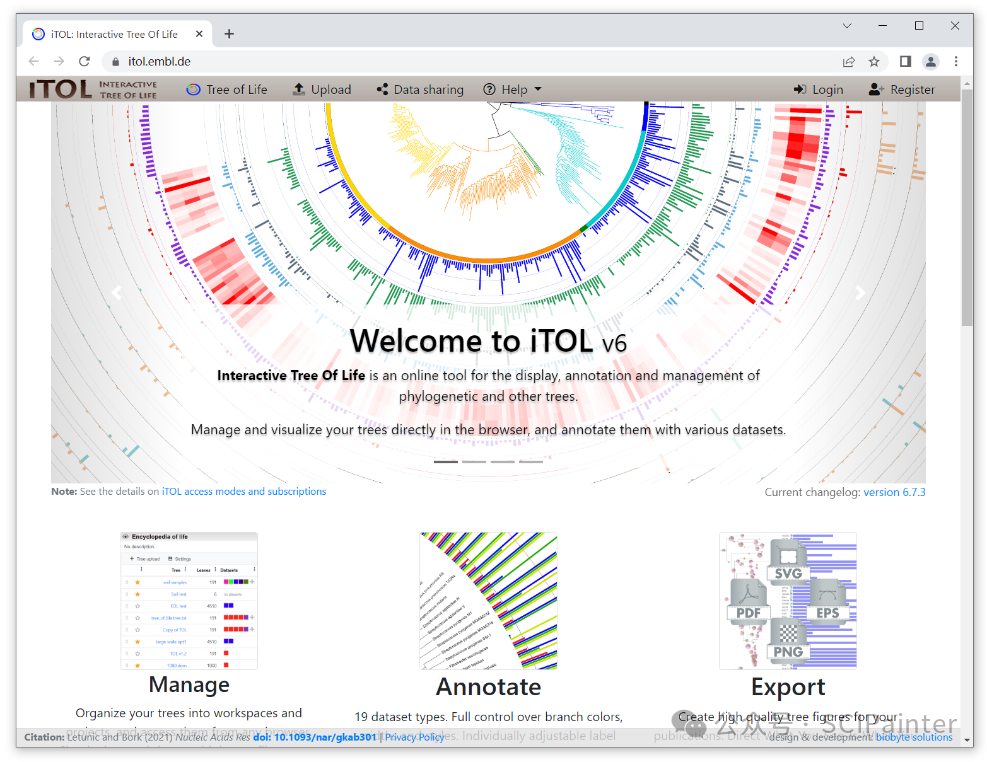Open Chrome's three-dot menu

pos(956,61)
